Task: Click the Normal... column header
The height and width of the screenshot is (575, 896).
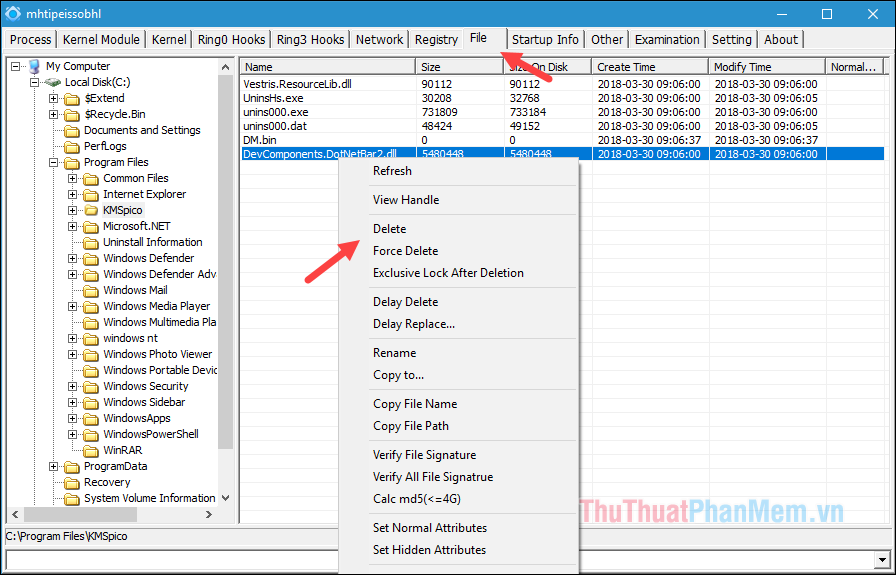Action: [855, 67]
